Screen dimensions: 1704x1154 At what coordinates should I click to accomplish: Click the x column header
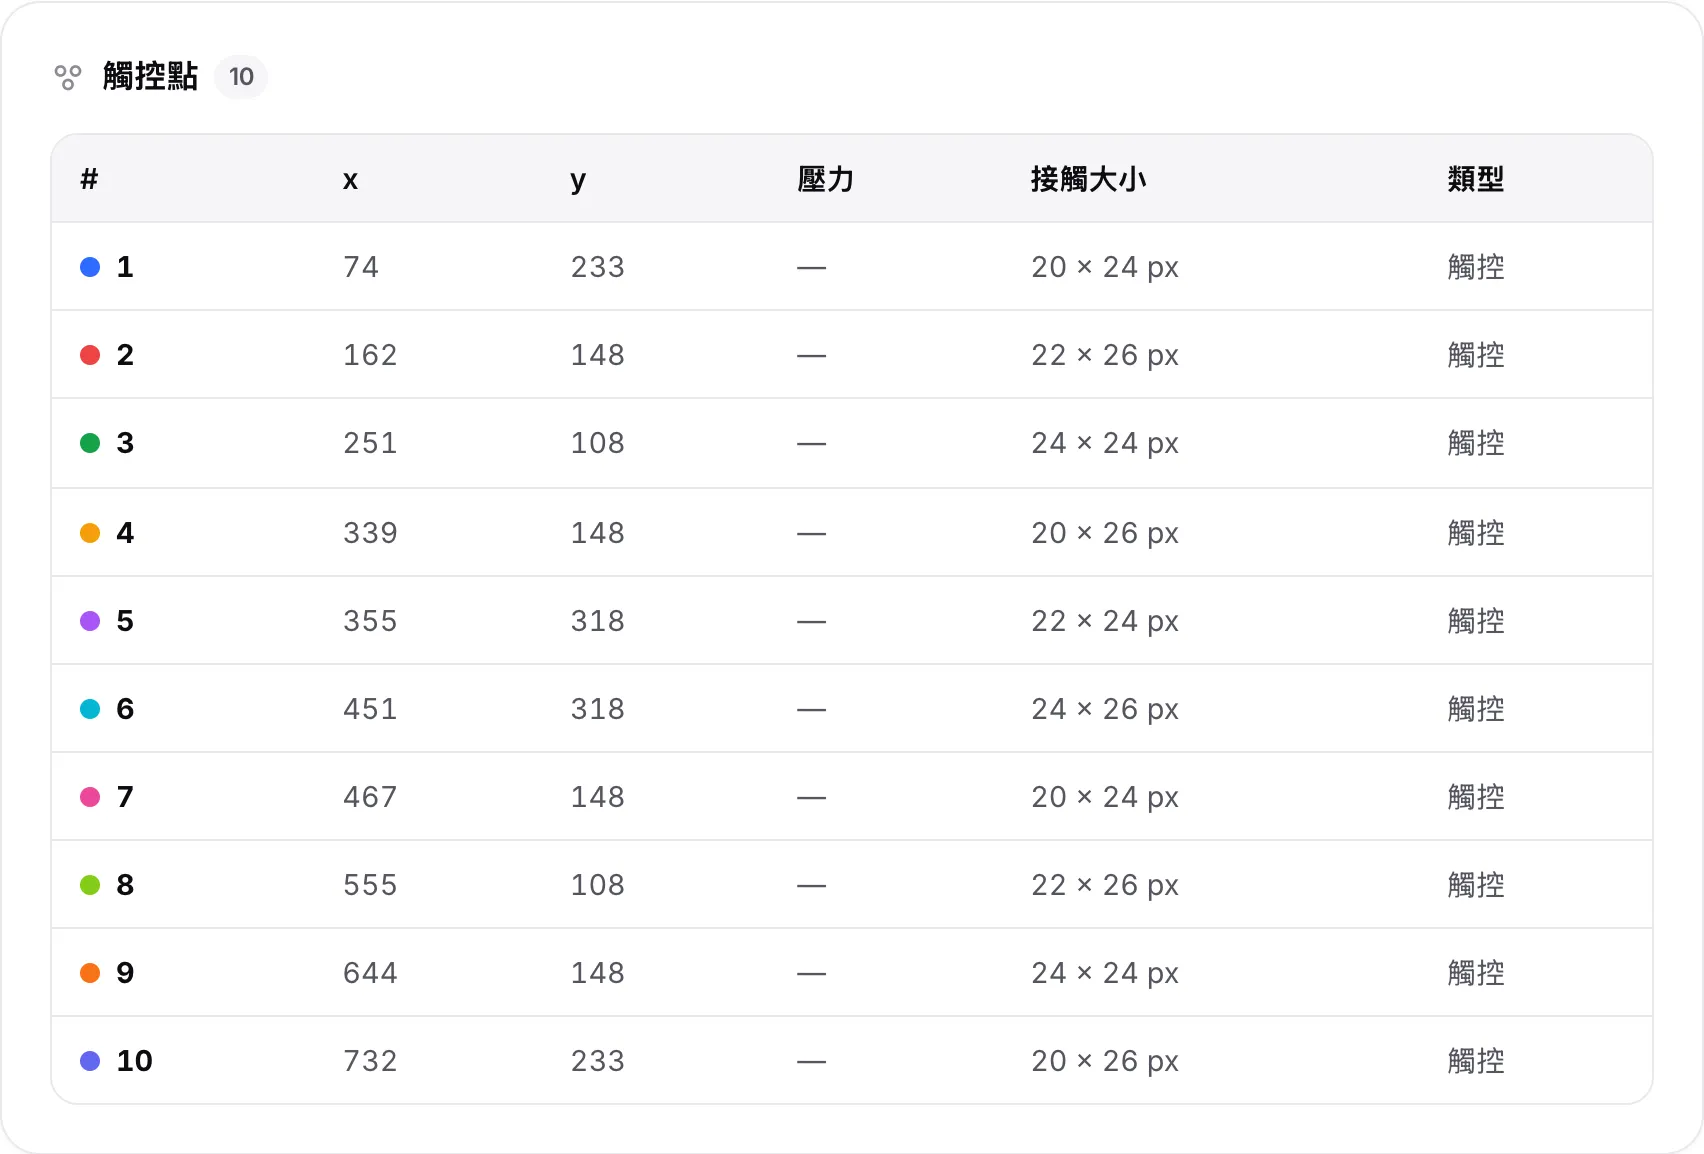(x=350, y=180)
